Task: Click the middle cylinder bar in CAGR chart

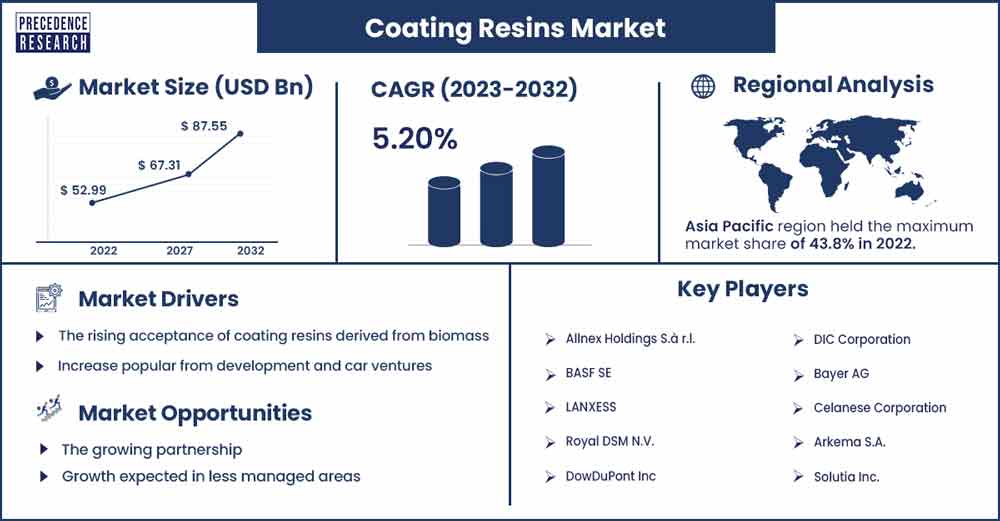Action: [x=496, y=204]
